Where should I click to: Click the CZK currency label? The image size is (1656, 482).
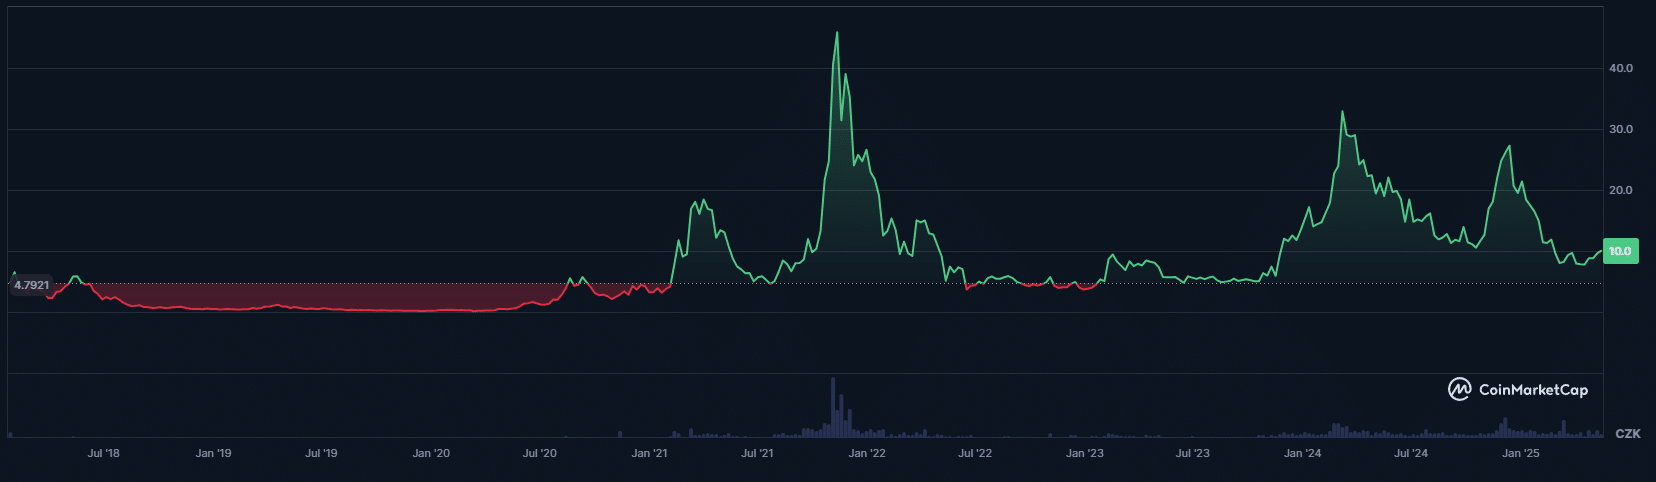[1628, 434]
